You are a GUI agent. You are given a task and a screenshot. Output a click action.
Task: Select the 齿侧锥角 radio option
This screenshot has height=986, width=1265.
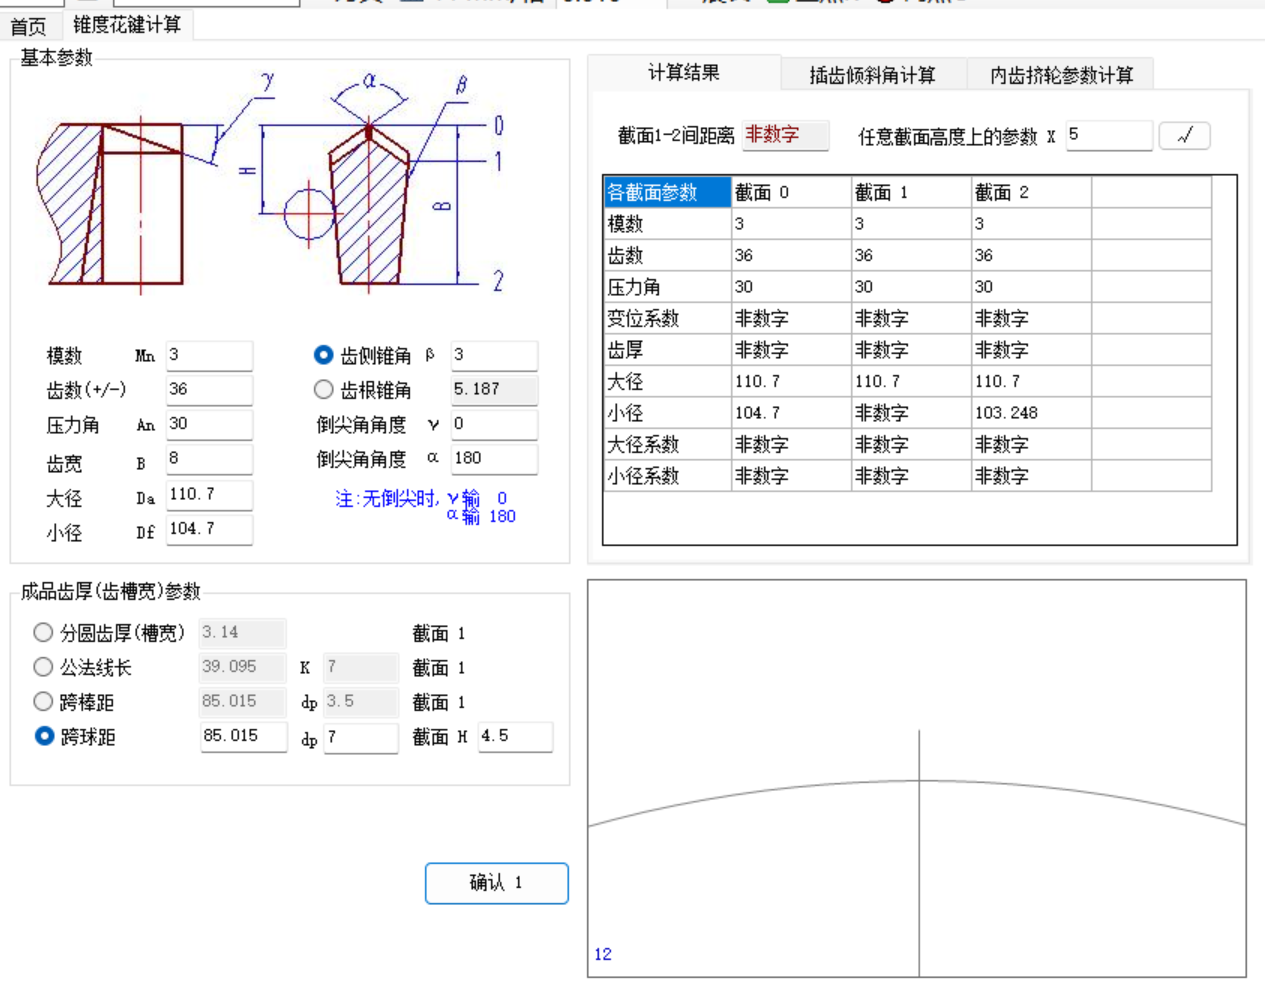point(323,355)
